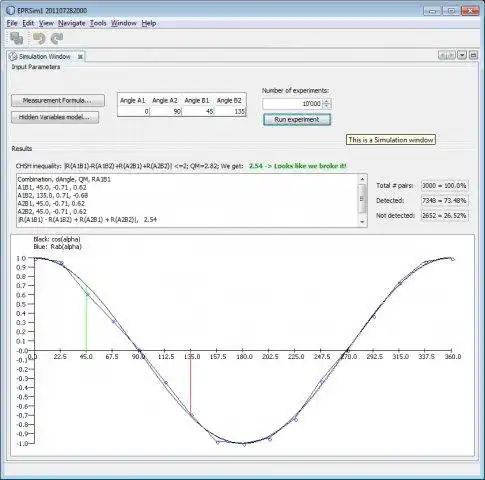This screenshot has width=485, height=480.
Task: Click the Angle B2 column header
Action: (229, 100)
